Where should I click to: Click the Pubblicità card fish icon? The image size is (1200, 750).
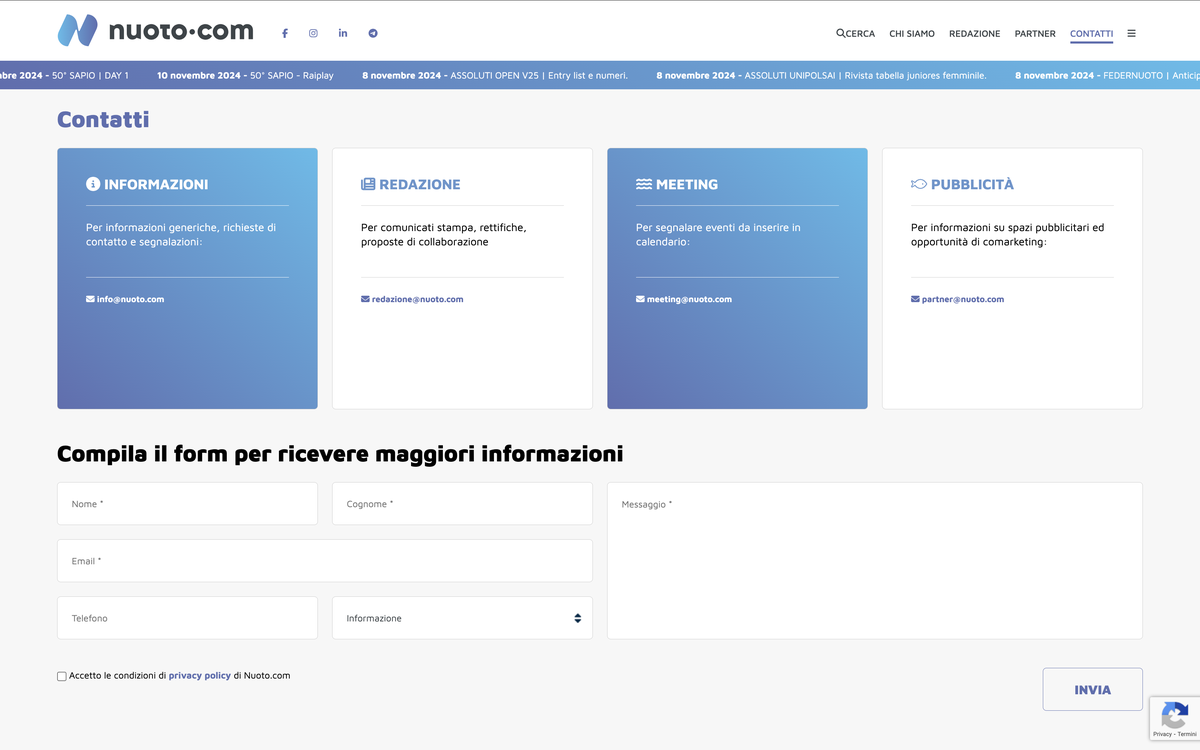tap(919, 184)
